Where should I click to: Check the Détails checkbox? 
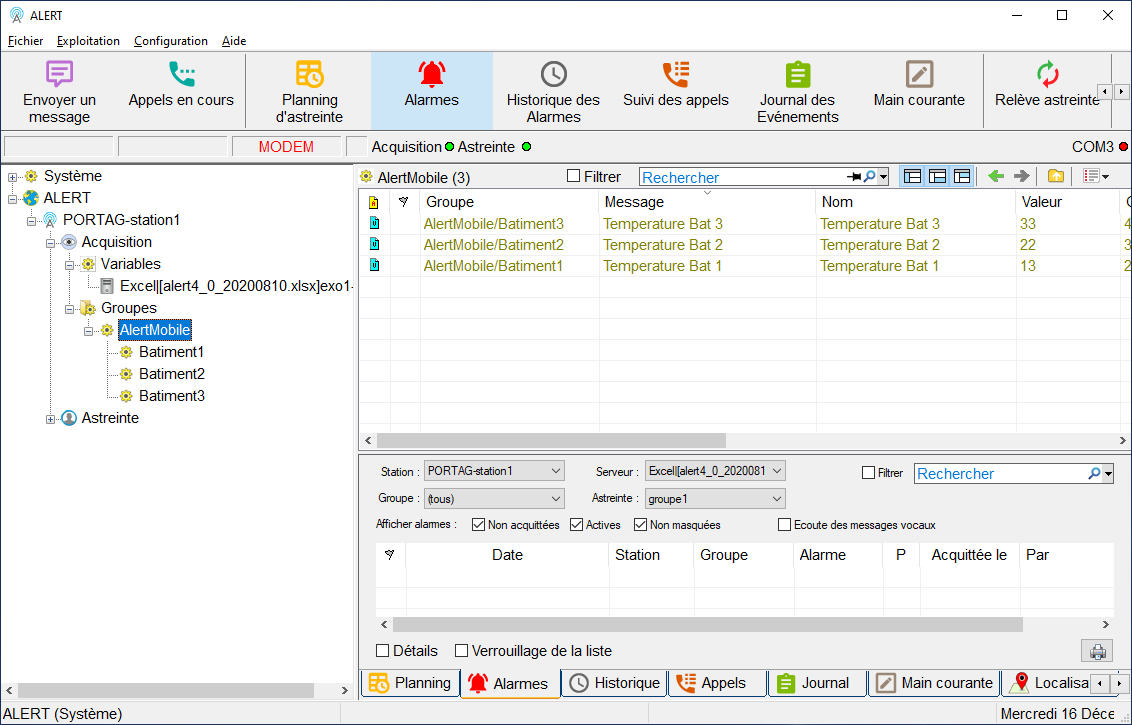382,651
